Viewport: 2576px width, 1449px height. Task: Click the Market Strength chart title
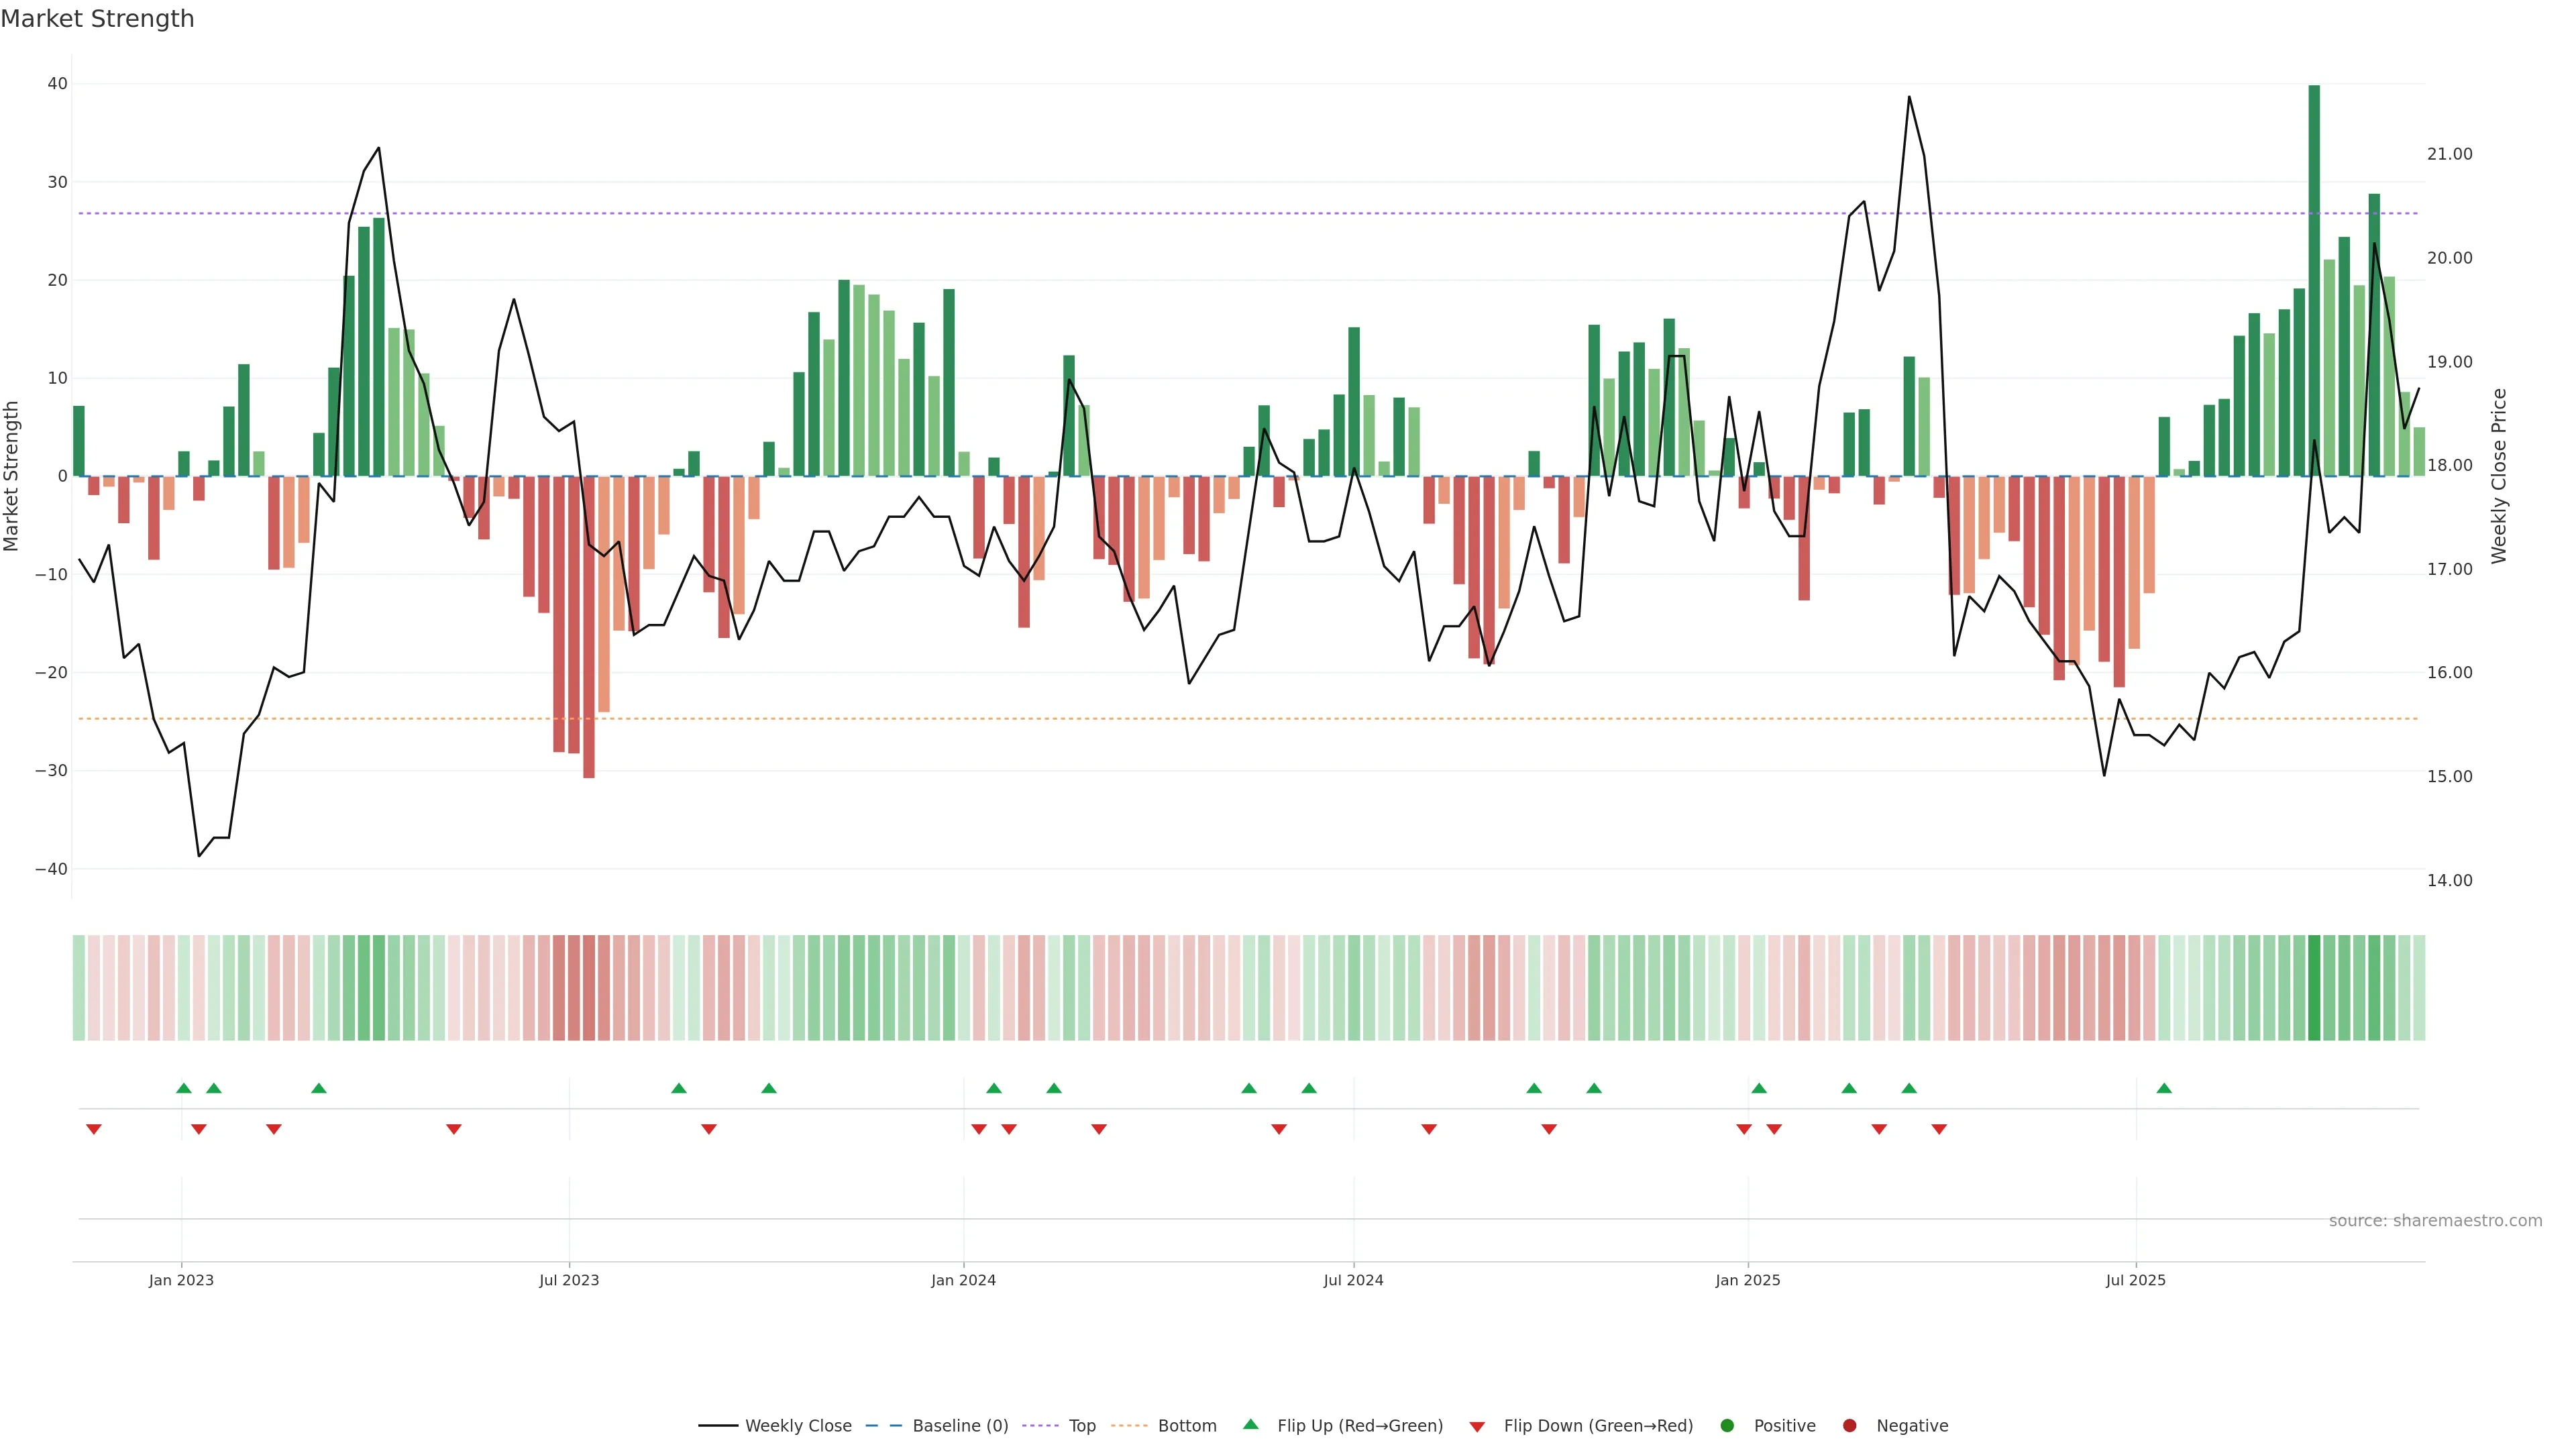pyautogui.click(x=97, y=19)
